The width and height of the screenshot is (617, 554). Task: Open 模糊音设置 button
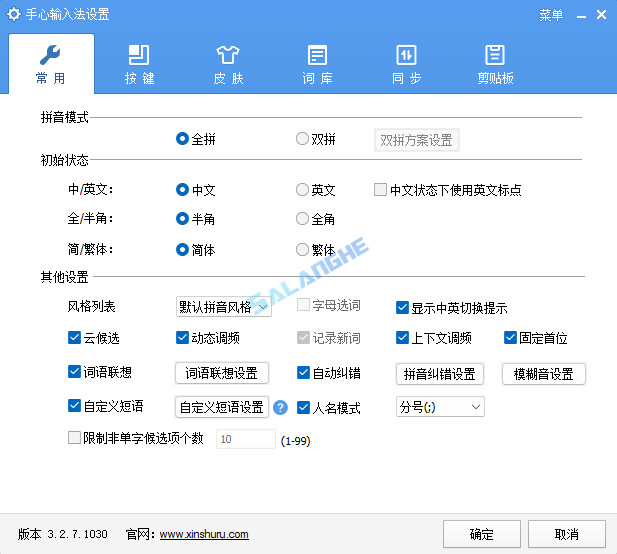tap(544, 374)
